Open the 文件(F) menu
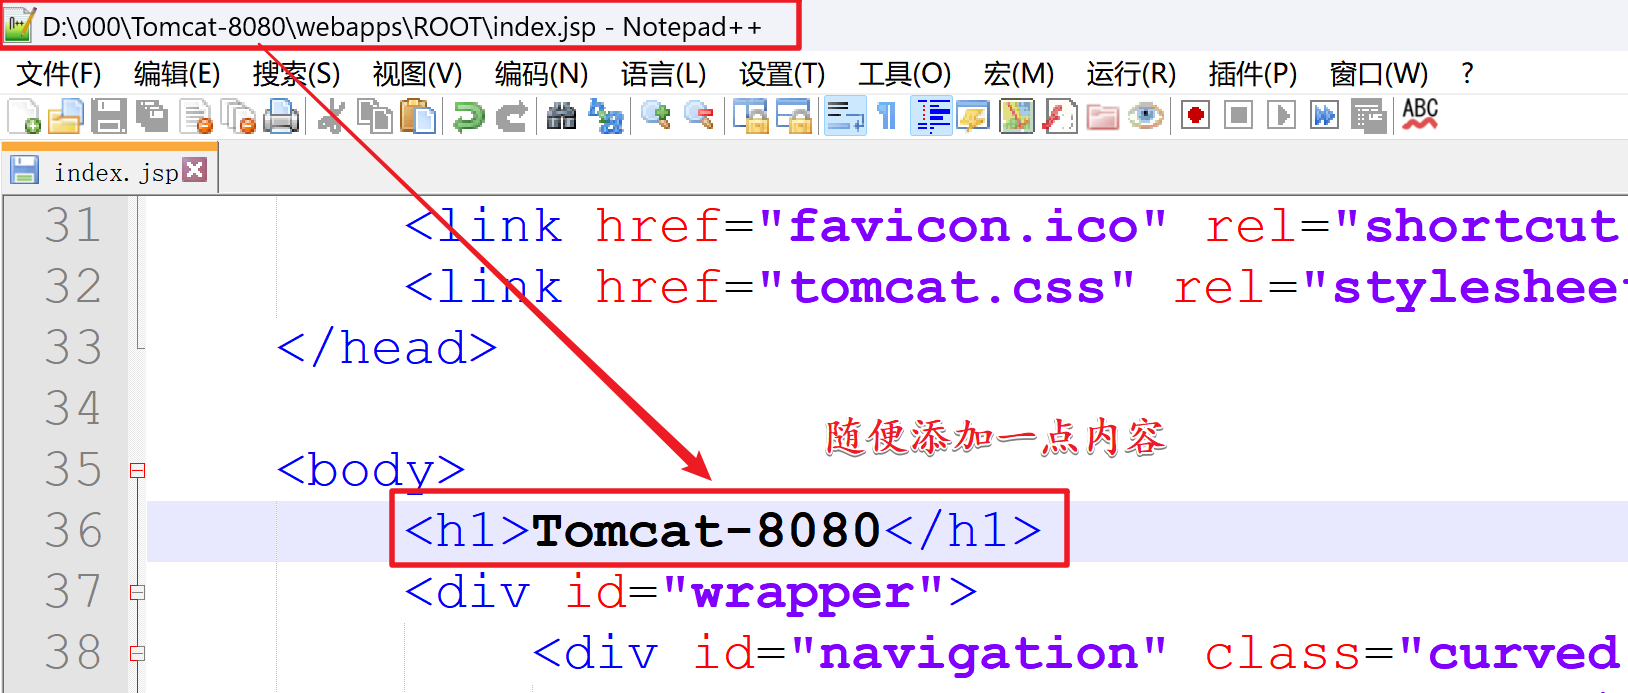Viewport: 1628px width, 693px height. (59, 74)
